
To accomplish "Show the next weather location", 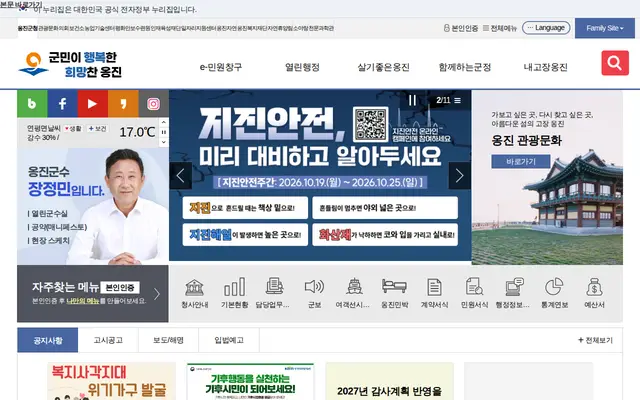I will [x=164, y=142].
